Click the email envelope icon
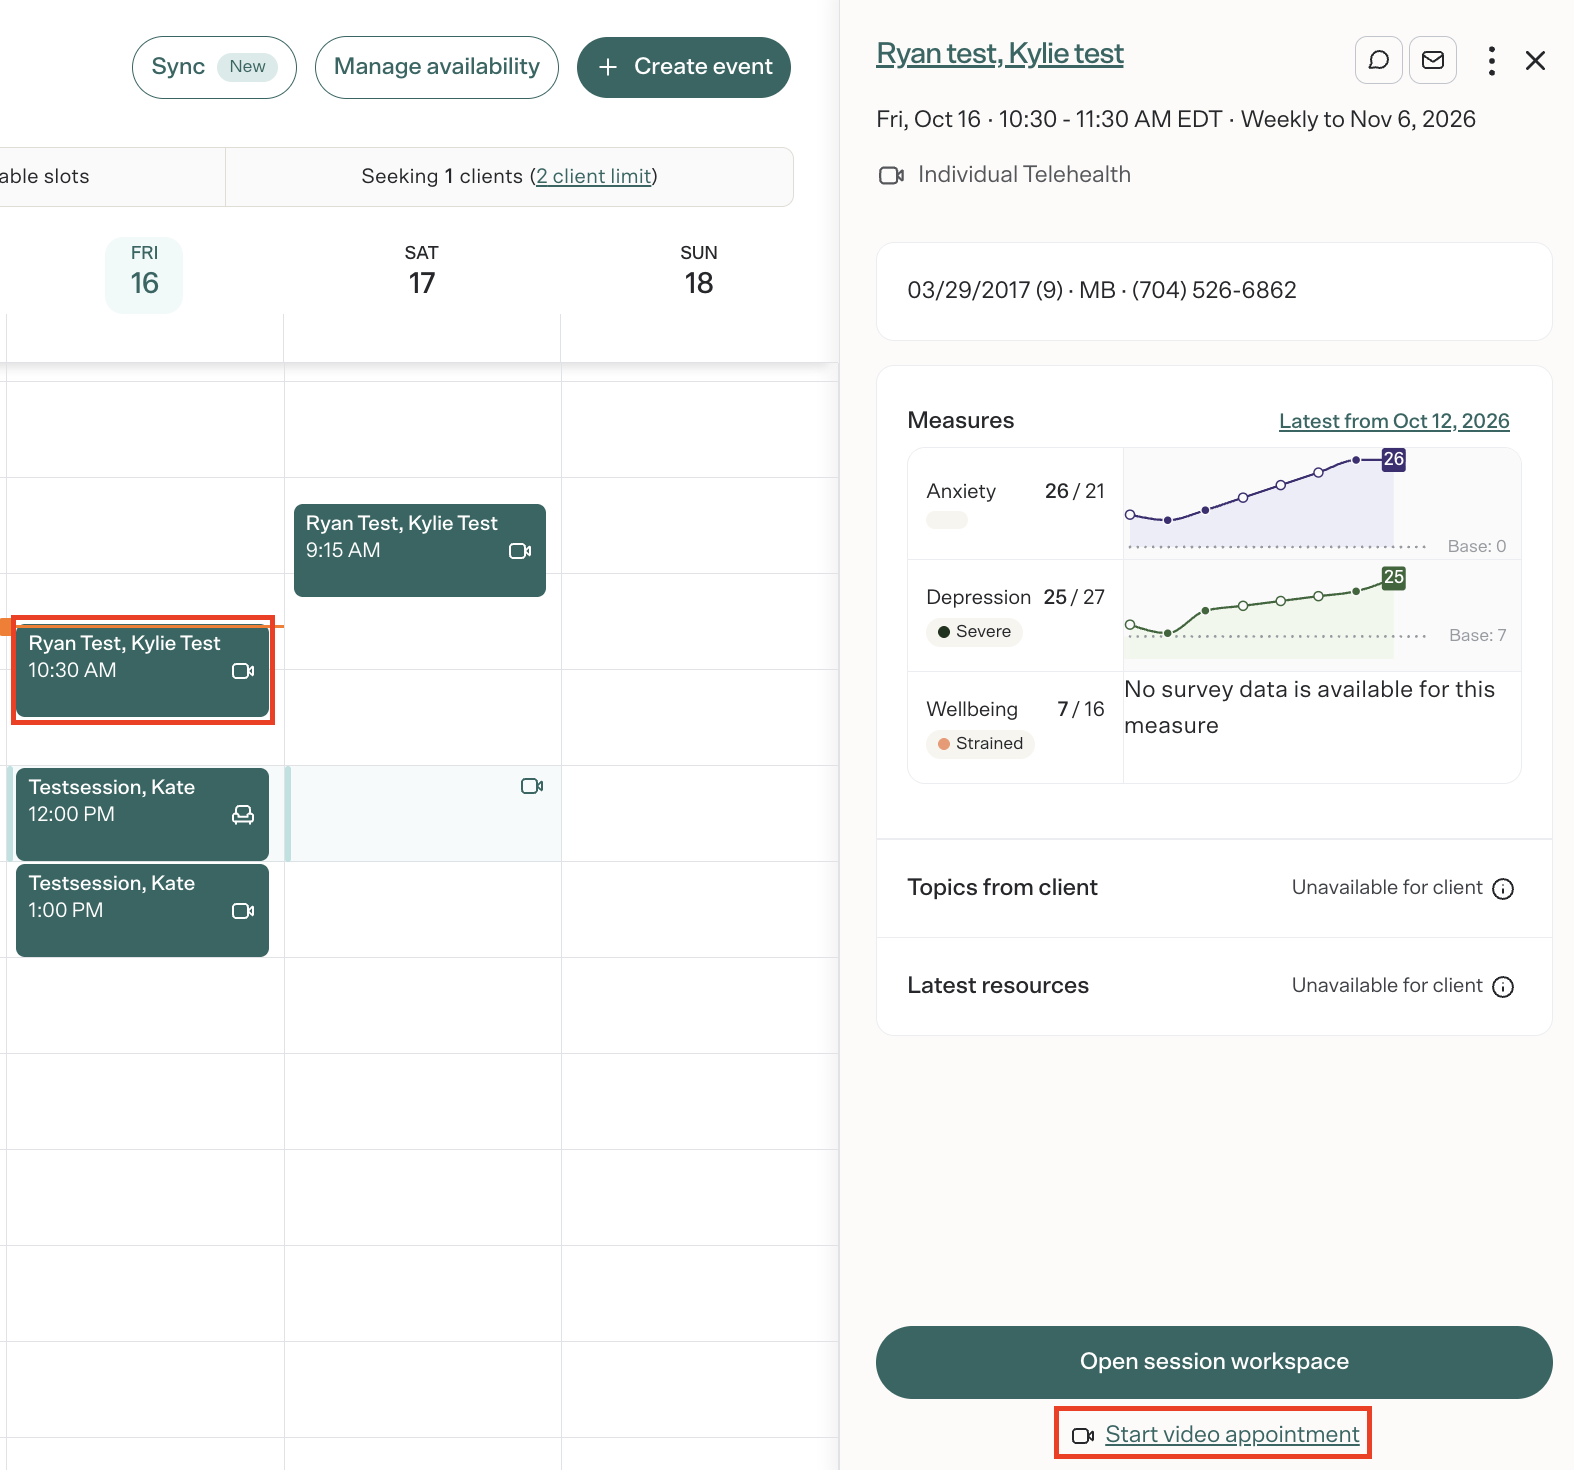The image size is (1574, 1470). coord(1433,60)
